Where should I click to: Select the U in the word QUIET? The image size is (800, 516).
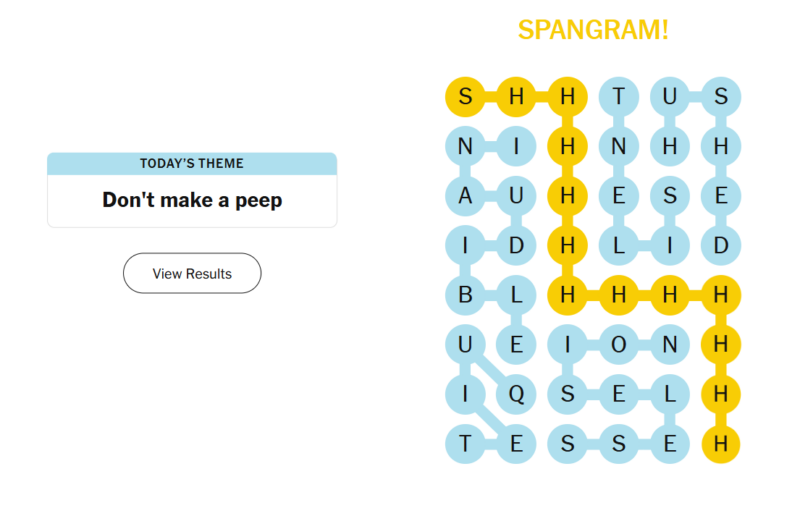coord(465,345)
